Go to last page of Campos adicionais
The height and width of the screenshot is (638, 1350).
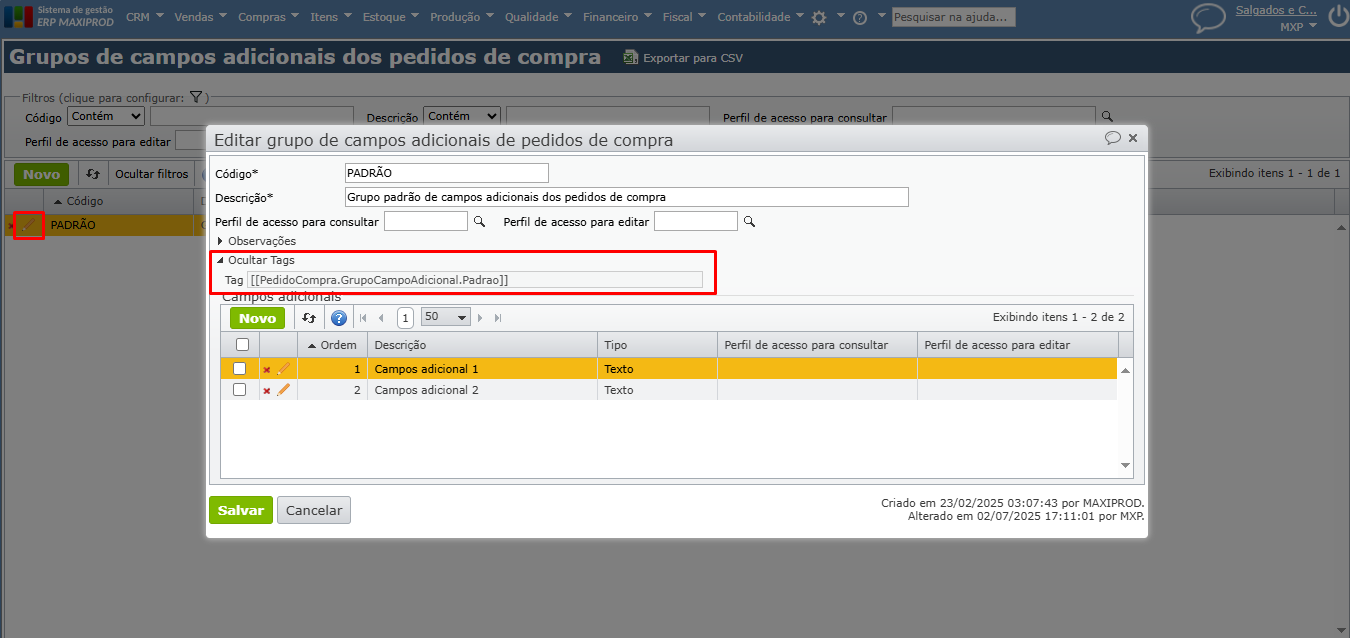pos(498,318)
